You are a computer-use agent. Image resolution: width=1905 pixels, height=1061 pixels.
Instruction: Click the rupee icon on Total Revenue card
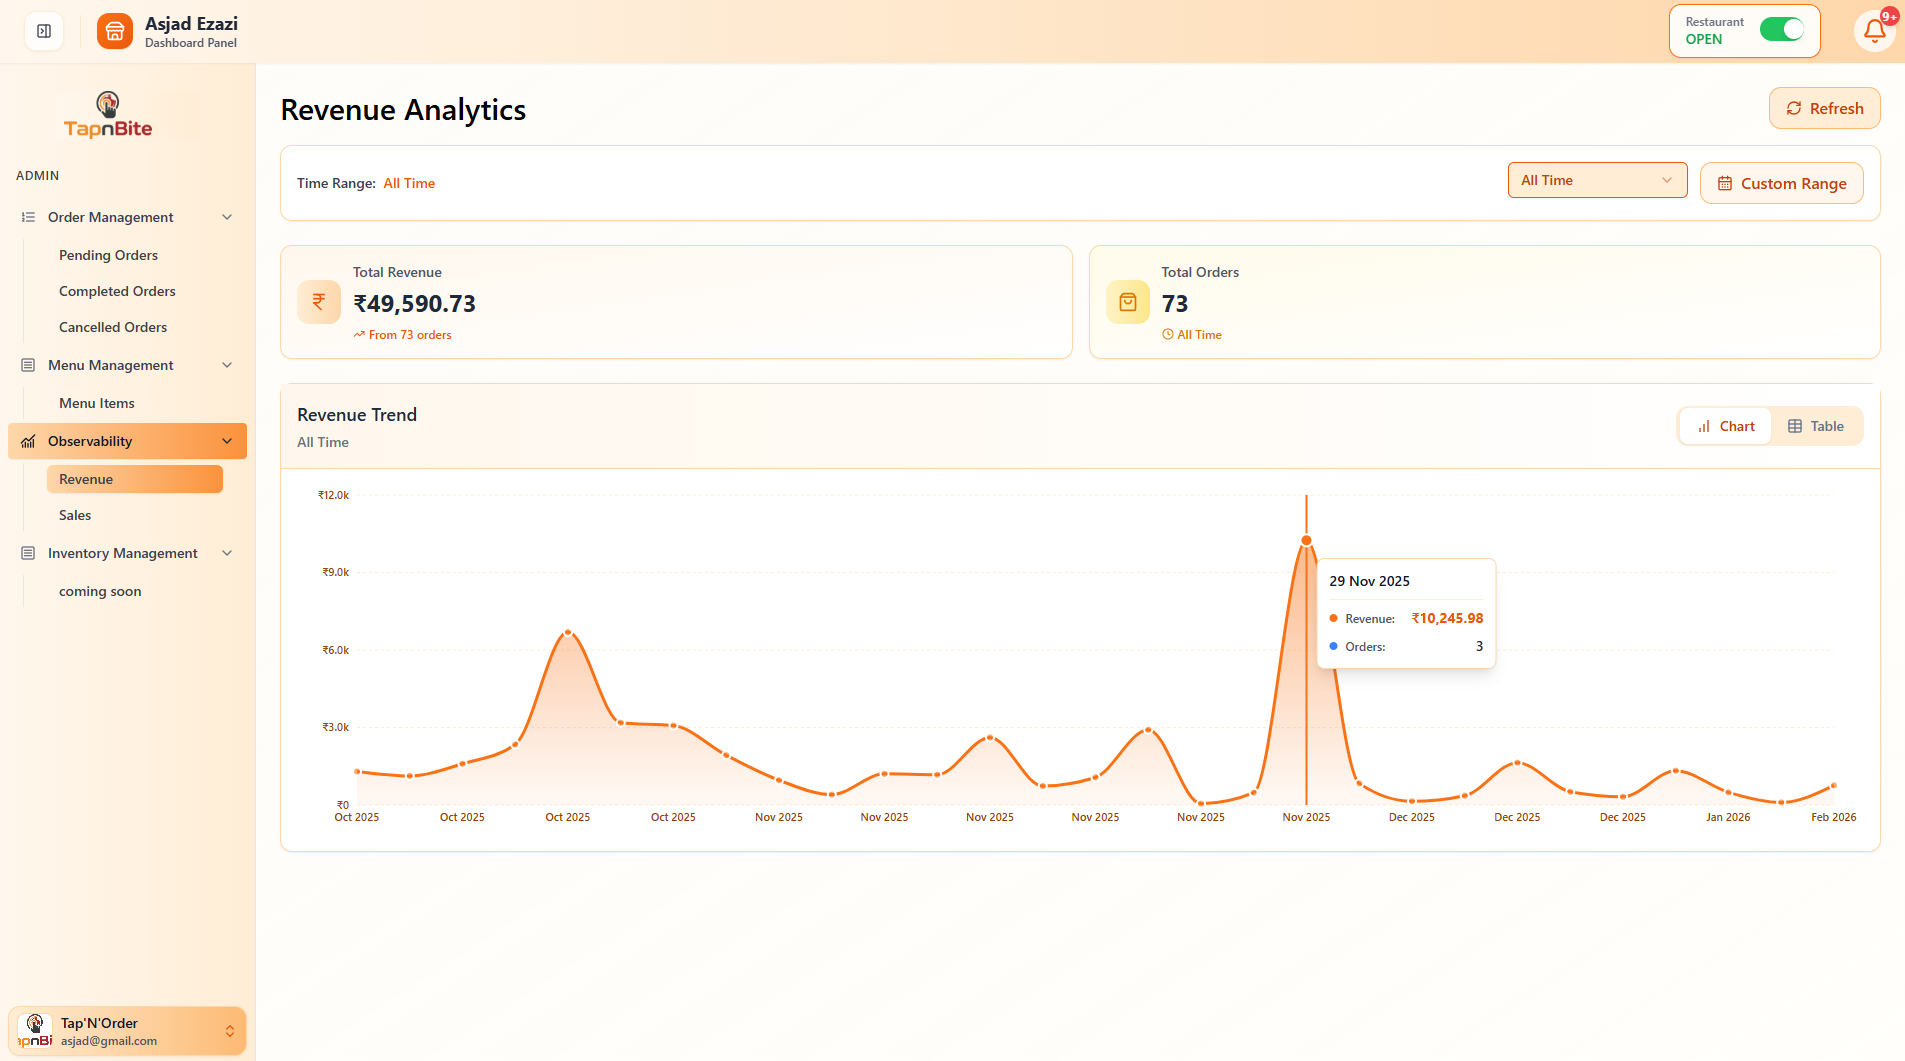[319, 301]
